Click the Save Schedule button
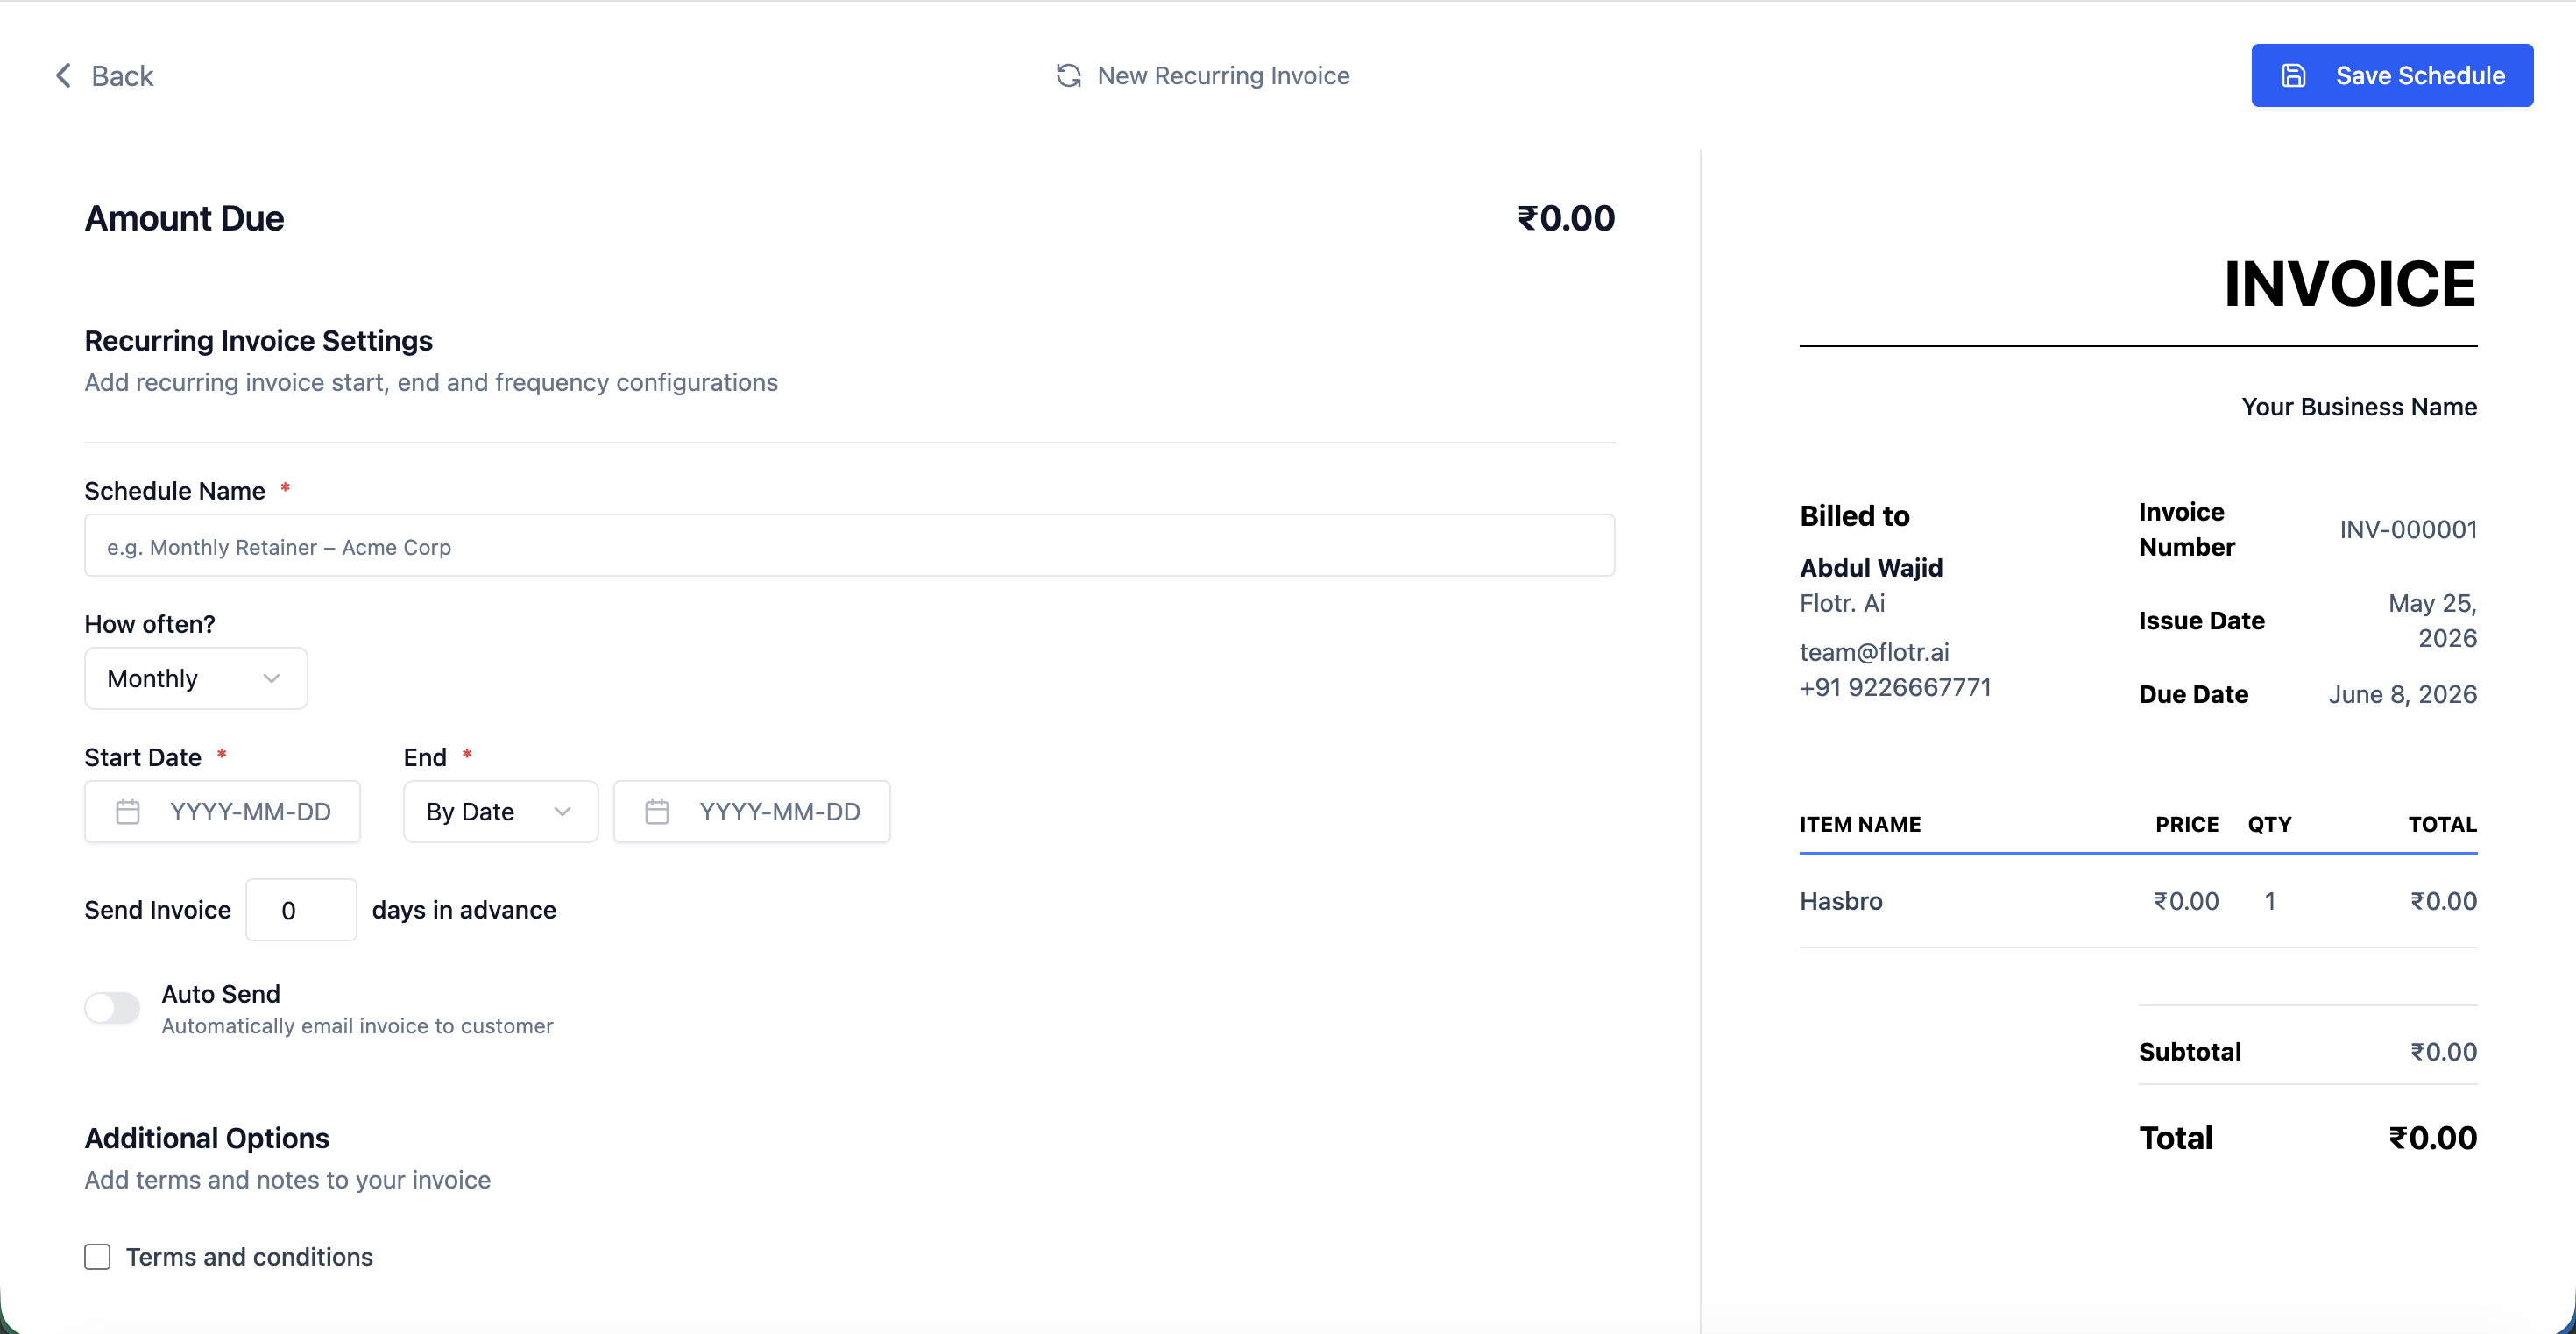 (2392, 75)
